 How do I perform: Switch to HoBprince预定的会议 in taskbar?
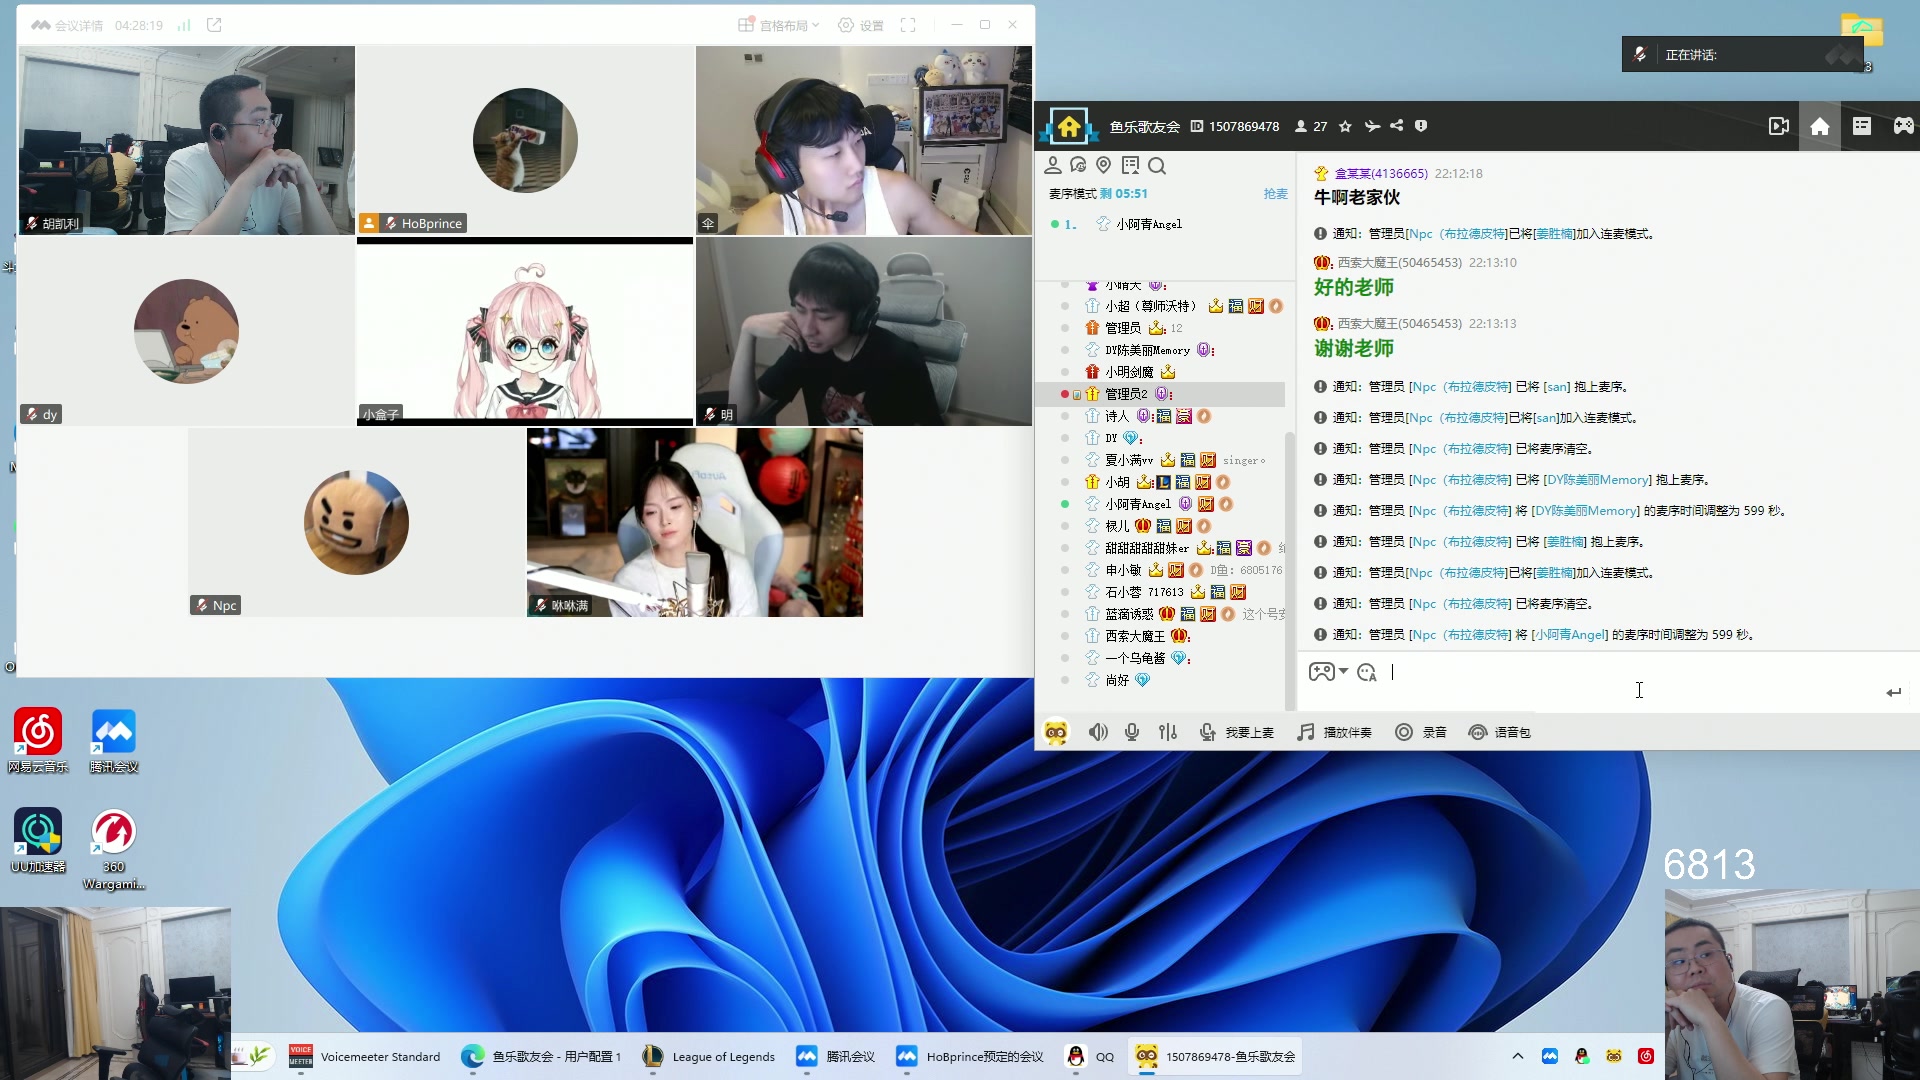pyautogui.click(x=969, y=1056)
